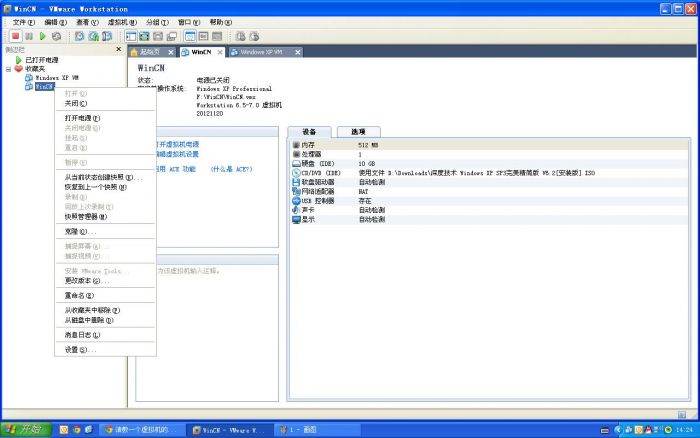Close the Home (起始页) tab

(171, 52)
